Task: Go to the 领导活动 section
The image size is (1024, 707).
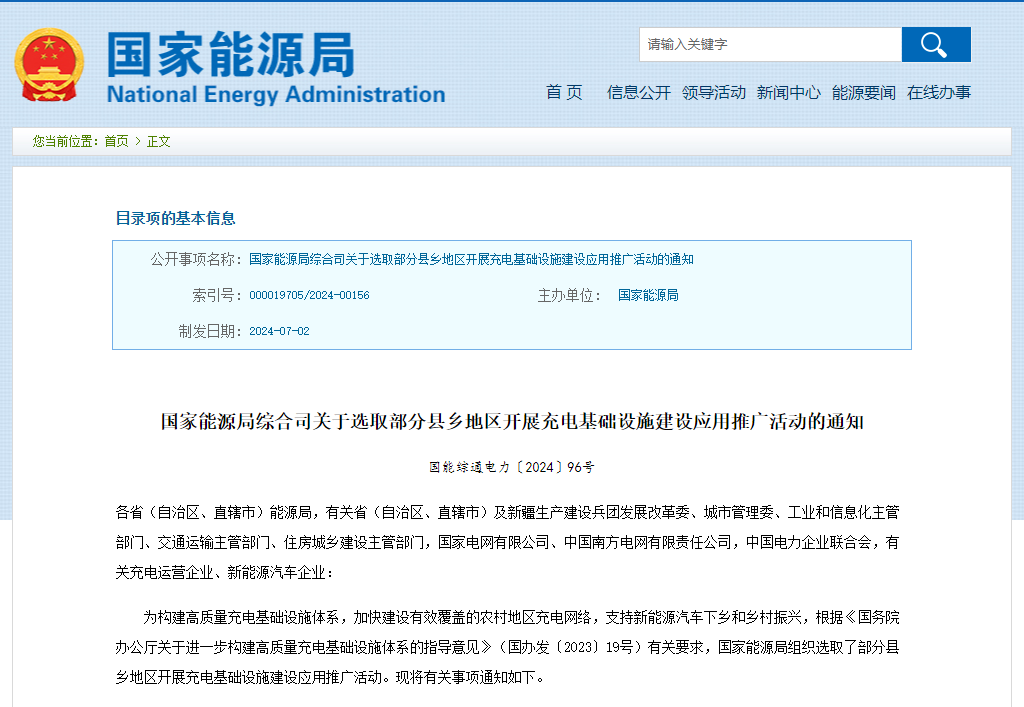Action: [714, 92]
